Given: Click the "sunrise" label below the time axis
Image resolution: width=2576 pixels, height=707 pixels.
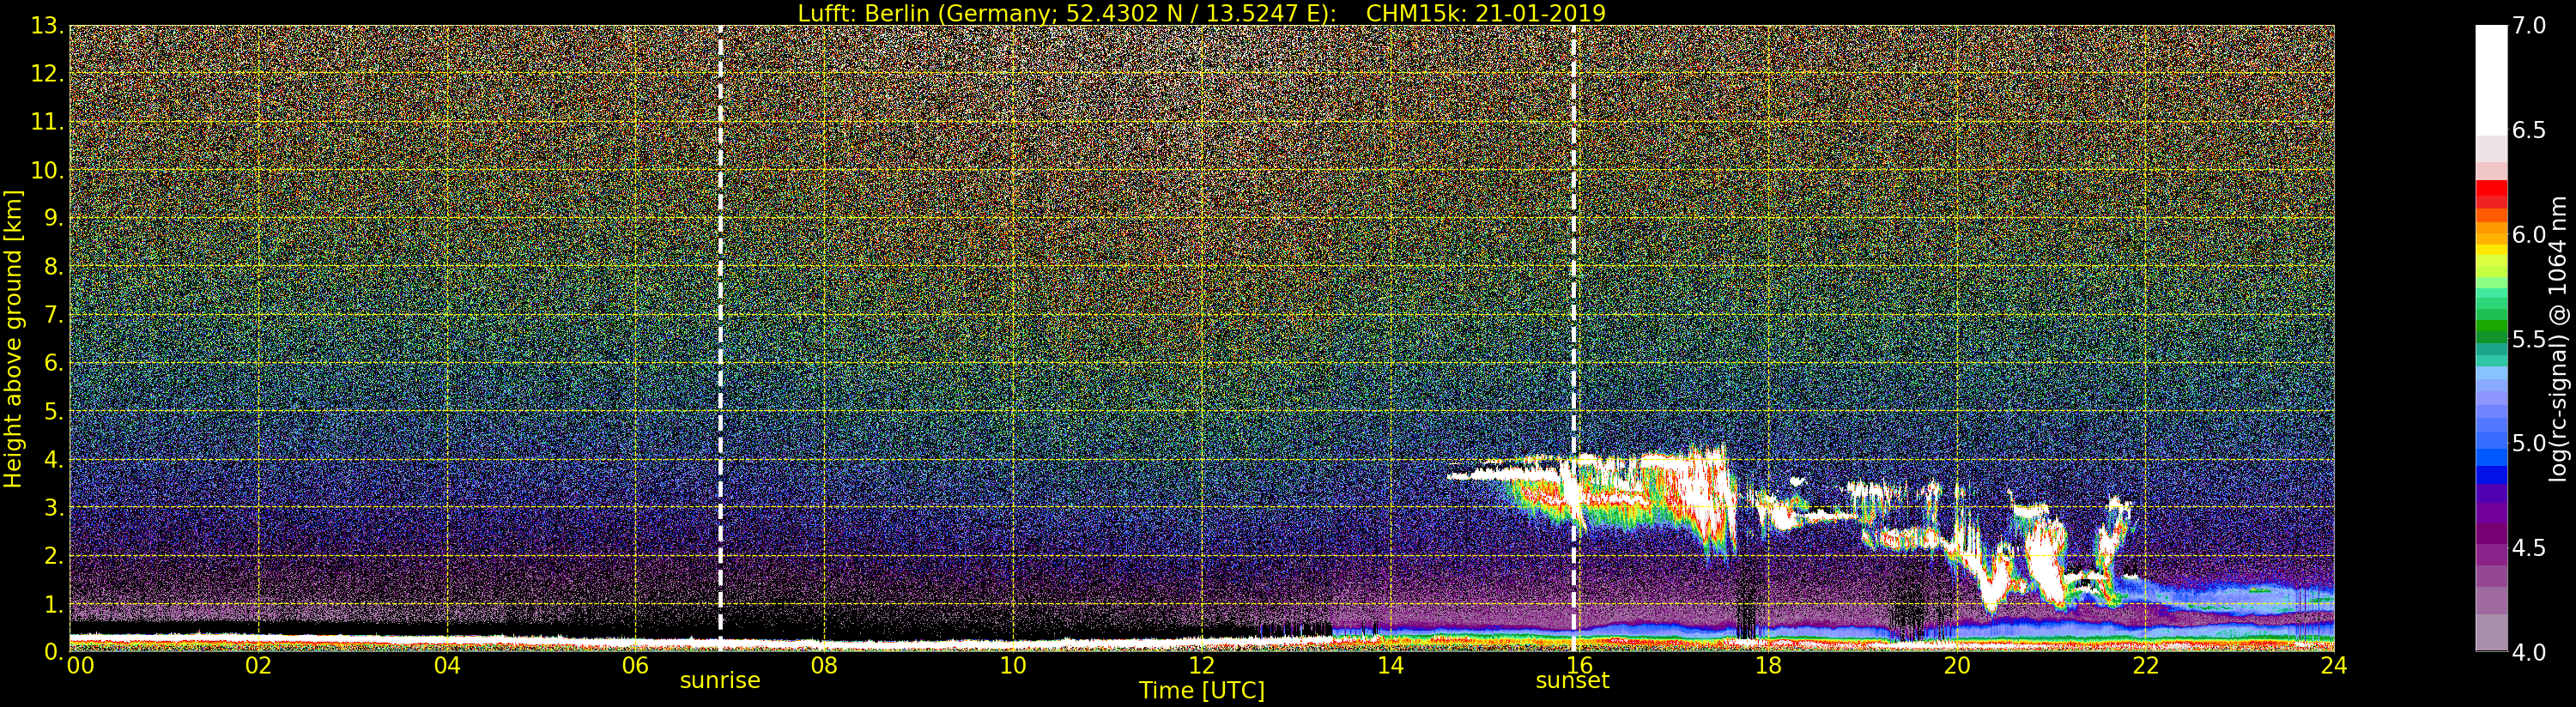Looking at the screenshot, I should [720, 681].
